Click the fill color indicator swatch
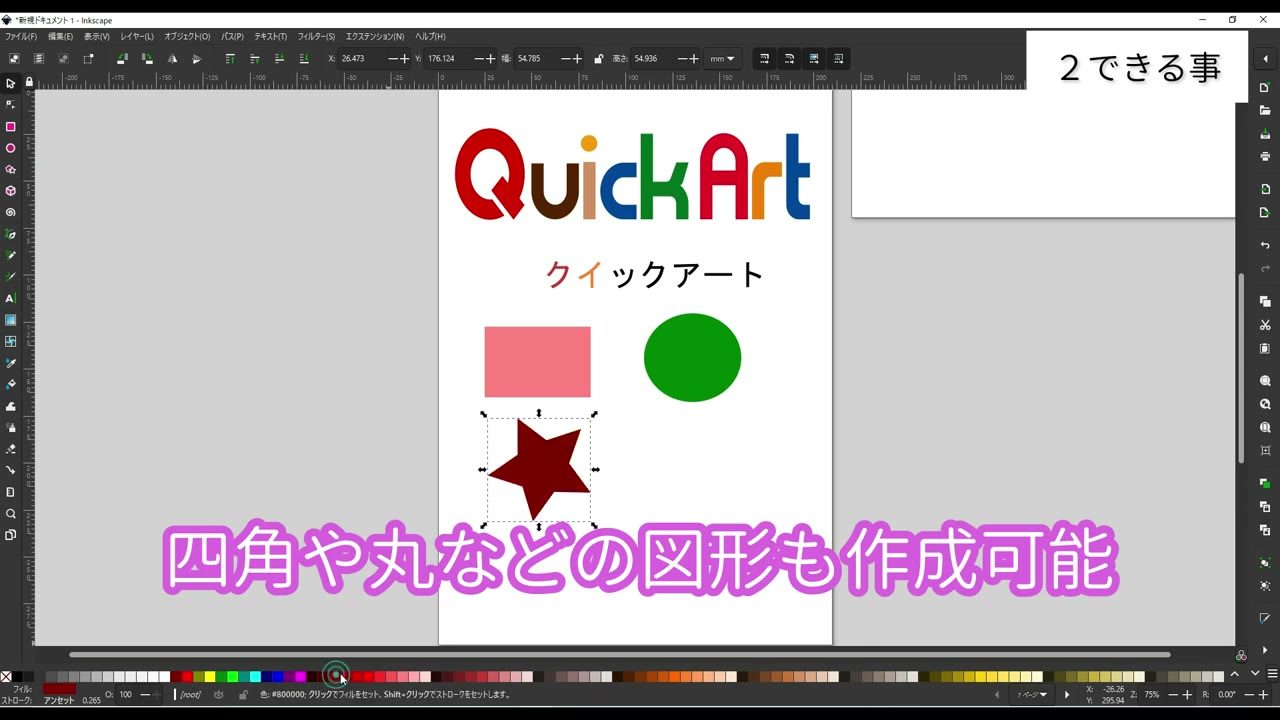 pos(59,689)
